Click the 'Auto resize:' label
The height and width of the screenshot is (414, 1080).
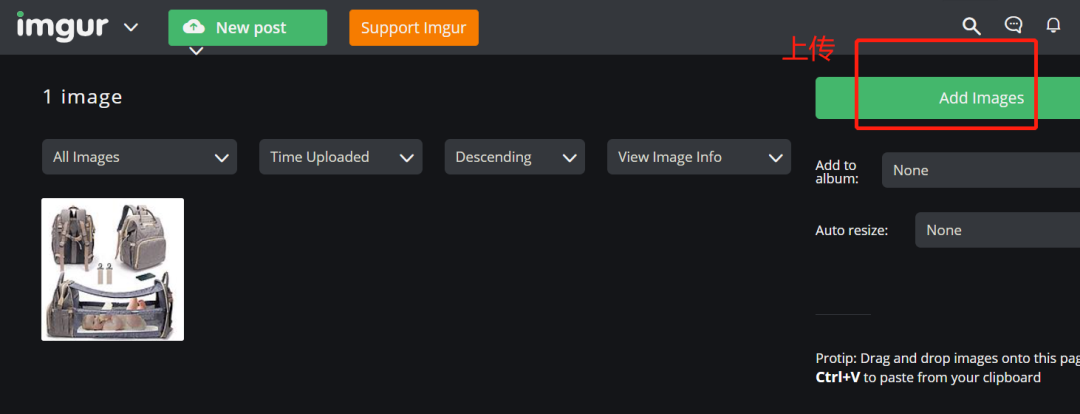[x=851, y=230]
